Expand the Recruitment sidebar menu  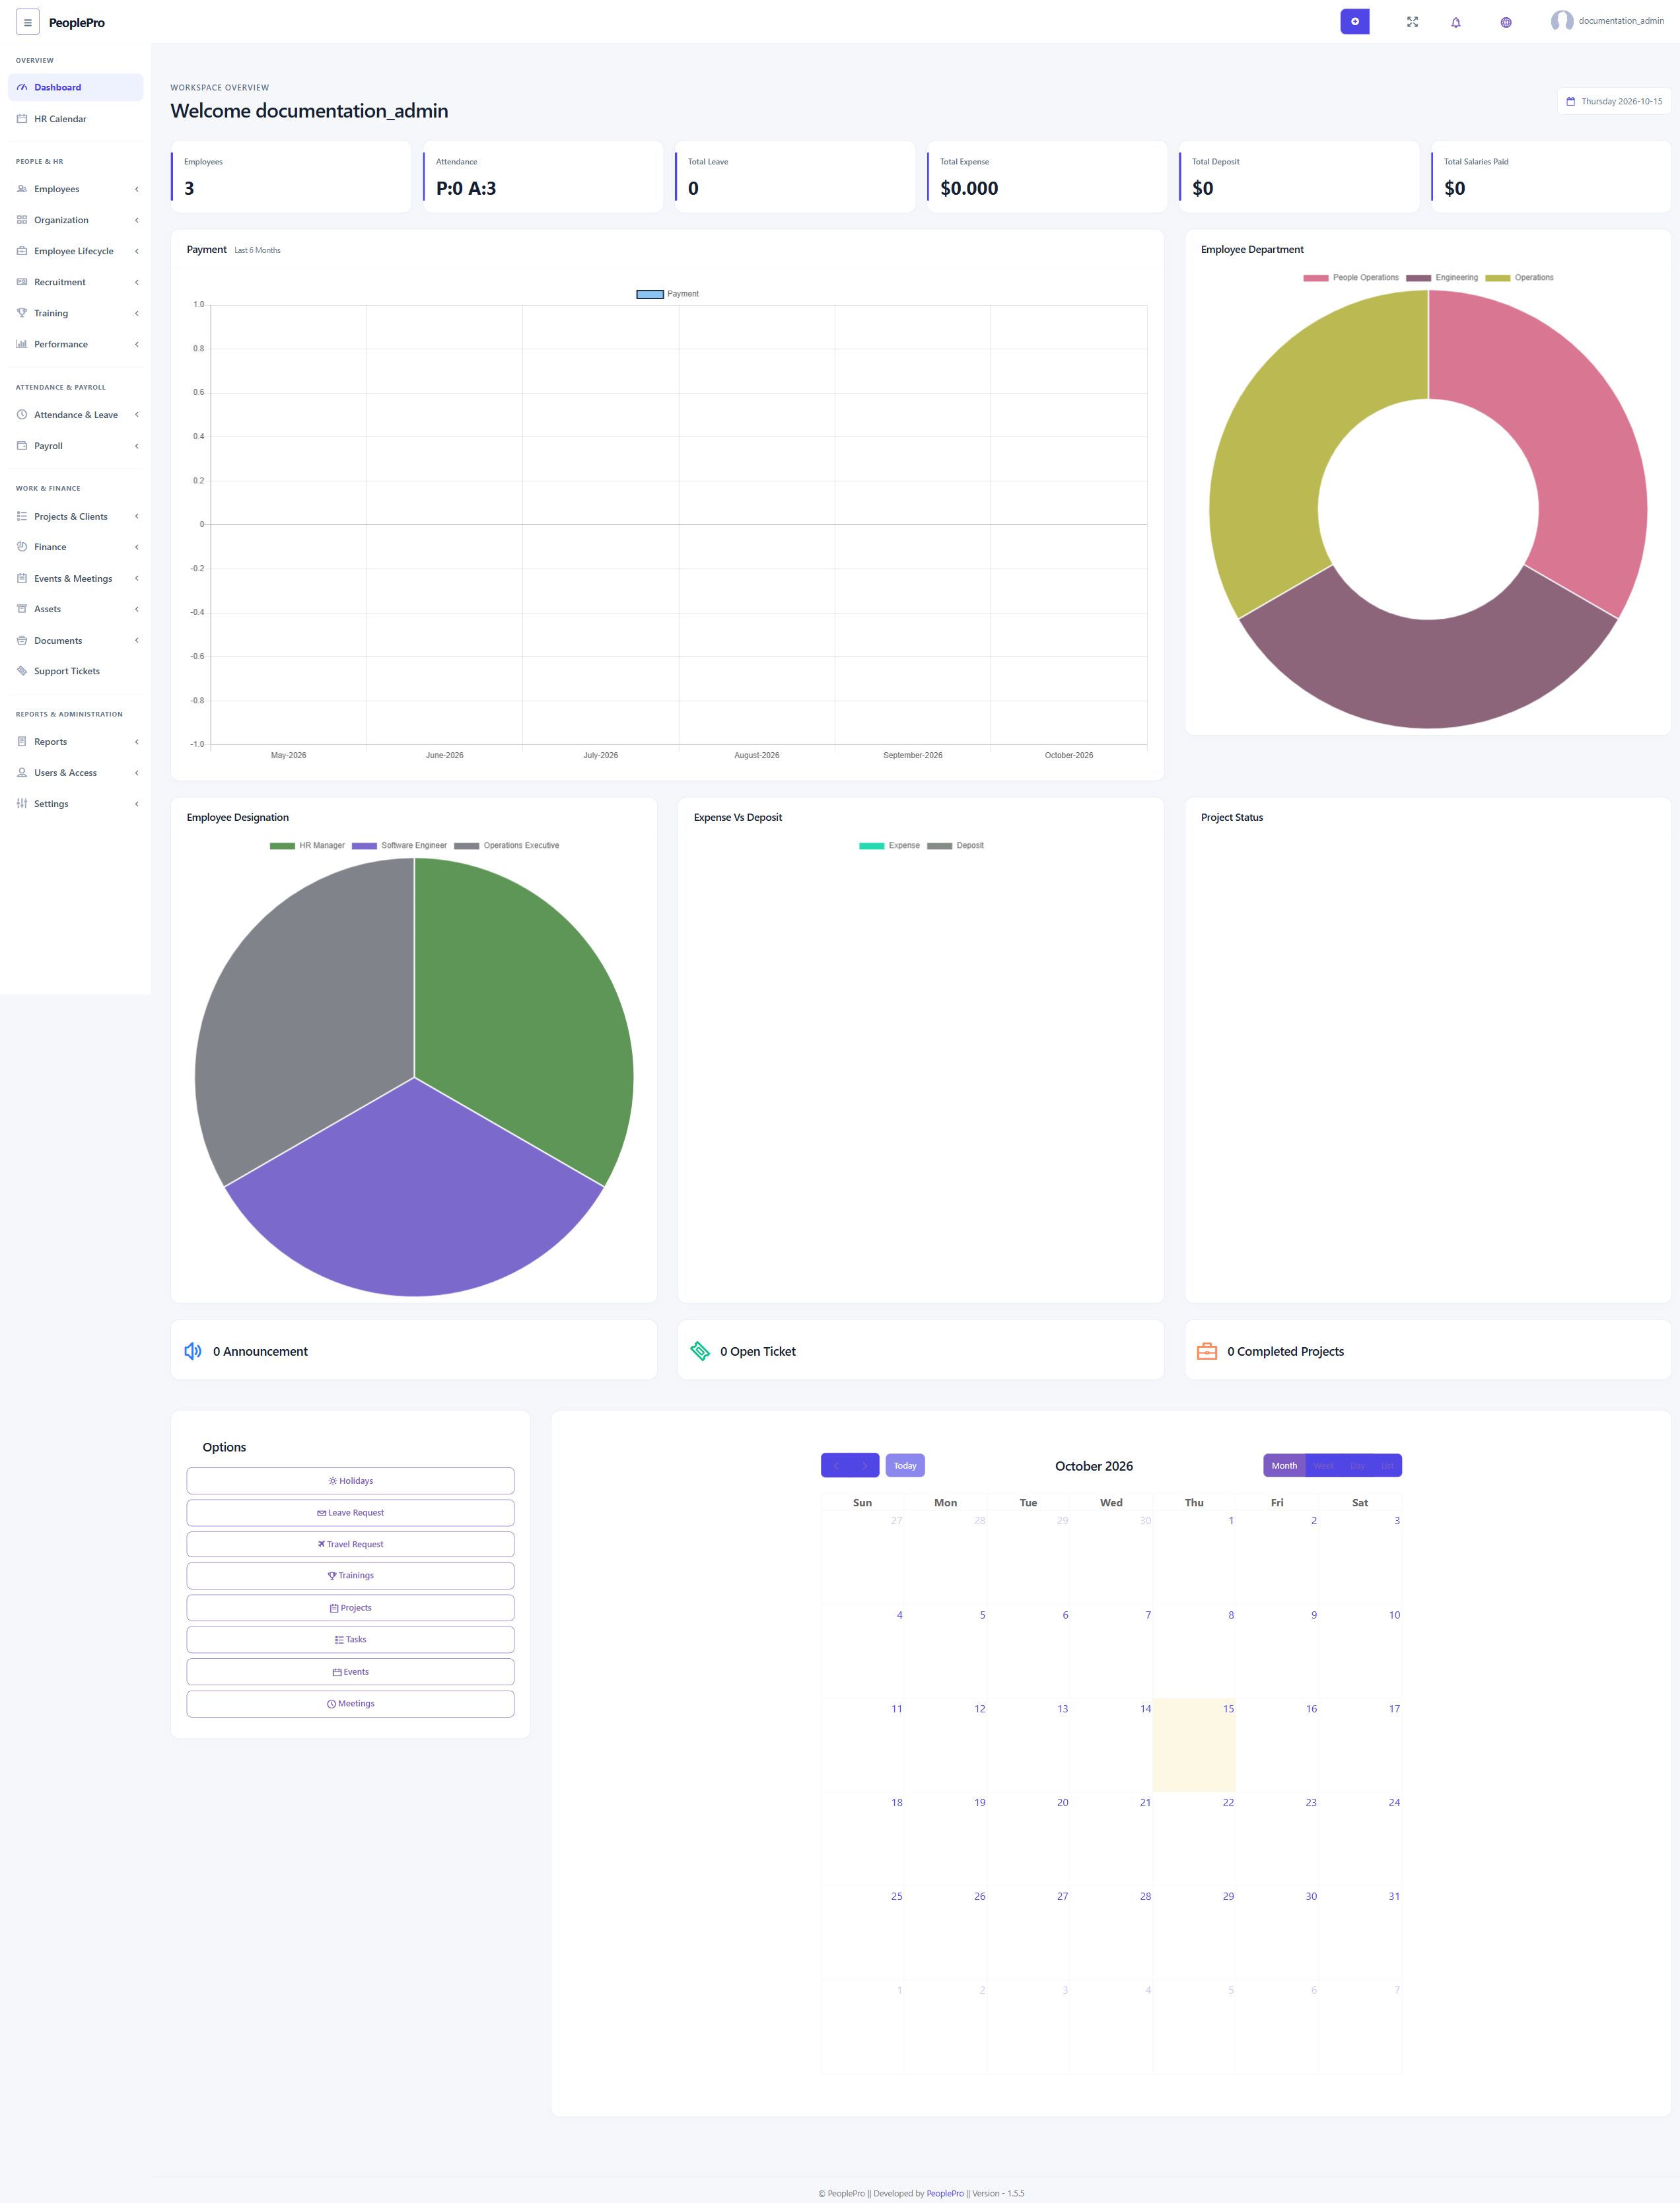point(76,282)
